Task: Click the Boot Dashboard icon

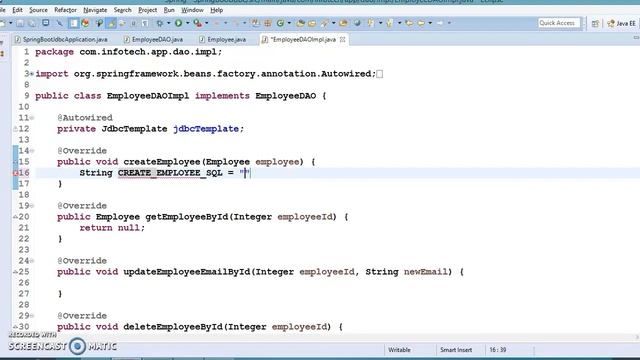Action: click(x=85, y=23)
